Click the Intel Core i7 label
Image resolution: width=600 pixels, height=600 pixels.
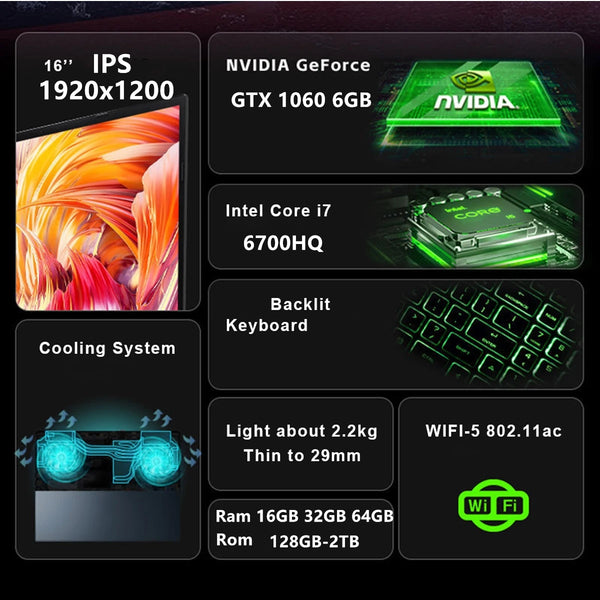click(278, 211)
